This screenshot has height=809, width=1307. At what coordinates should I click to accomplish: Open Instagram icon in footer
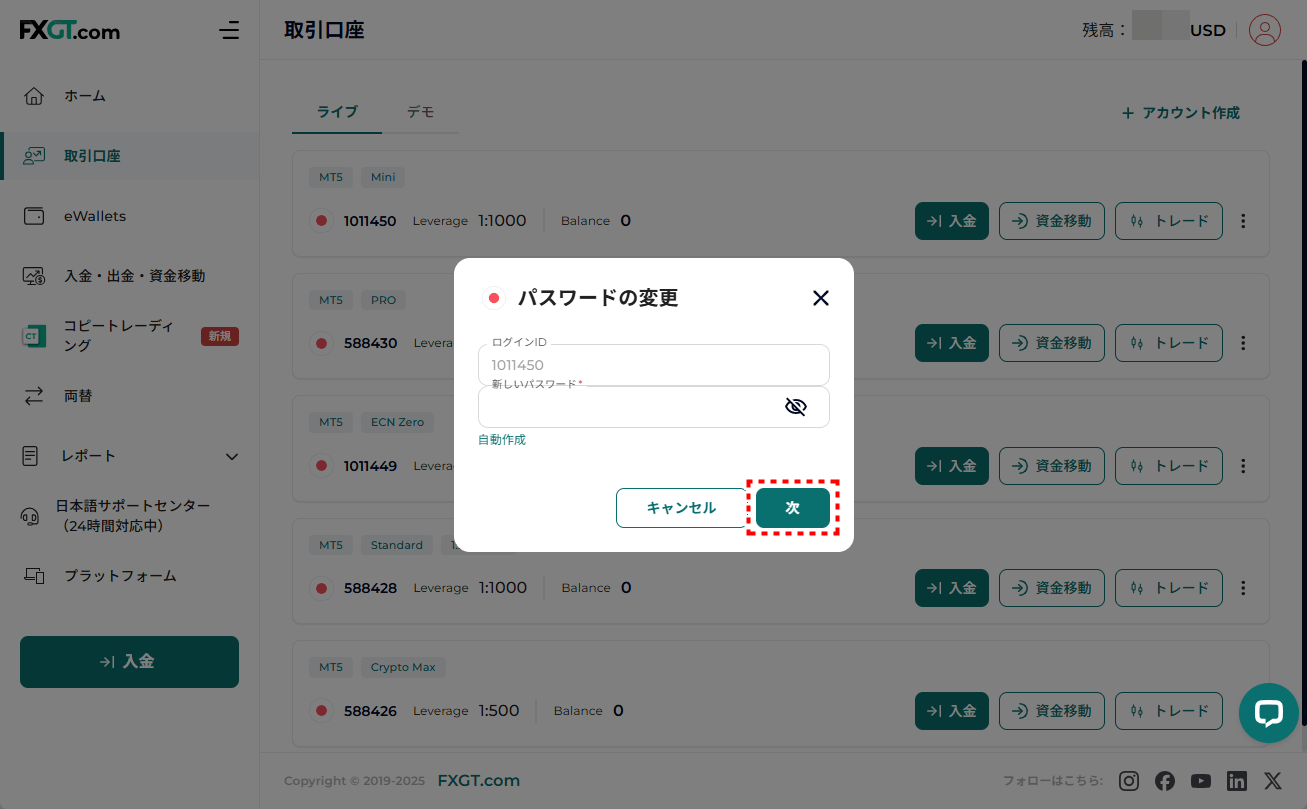(x=1129, y=781)
